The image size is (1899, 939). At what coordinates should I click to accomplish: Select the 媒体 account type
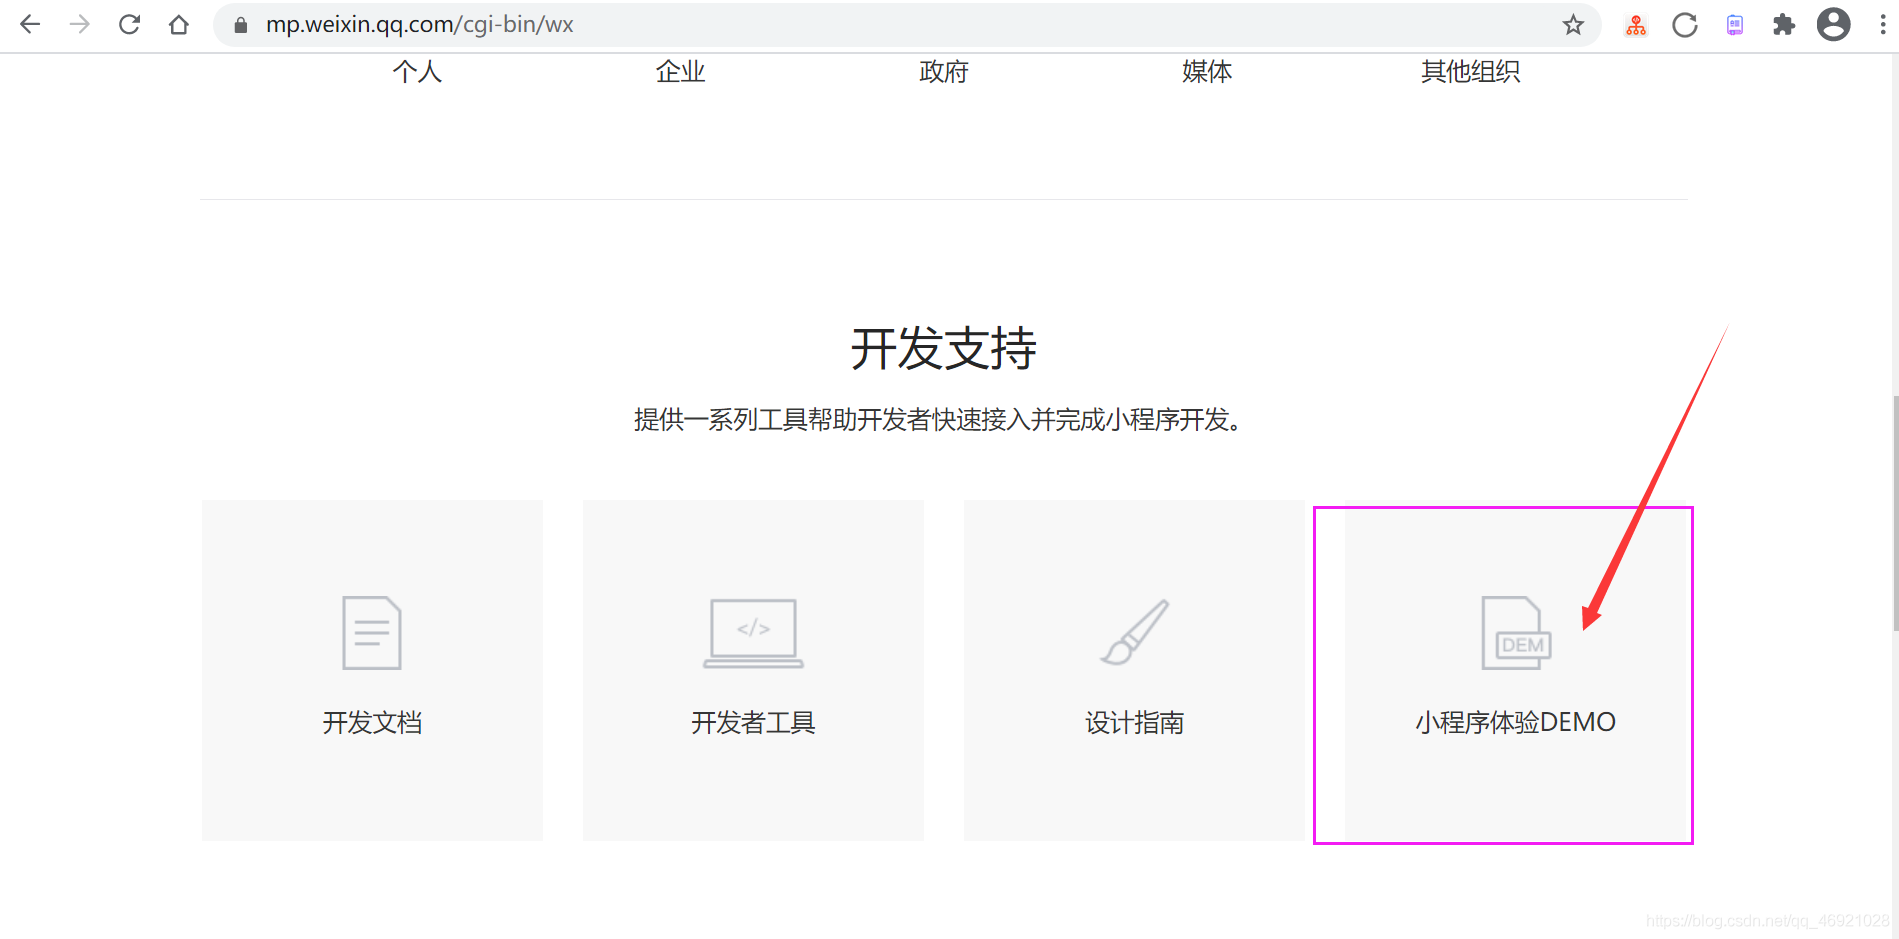click(x=1207, y=72)
